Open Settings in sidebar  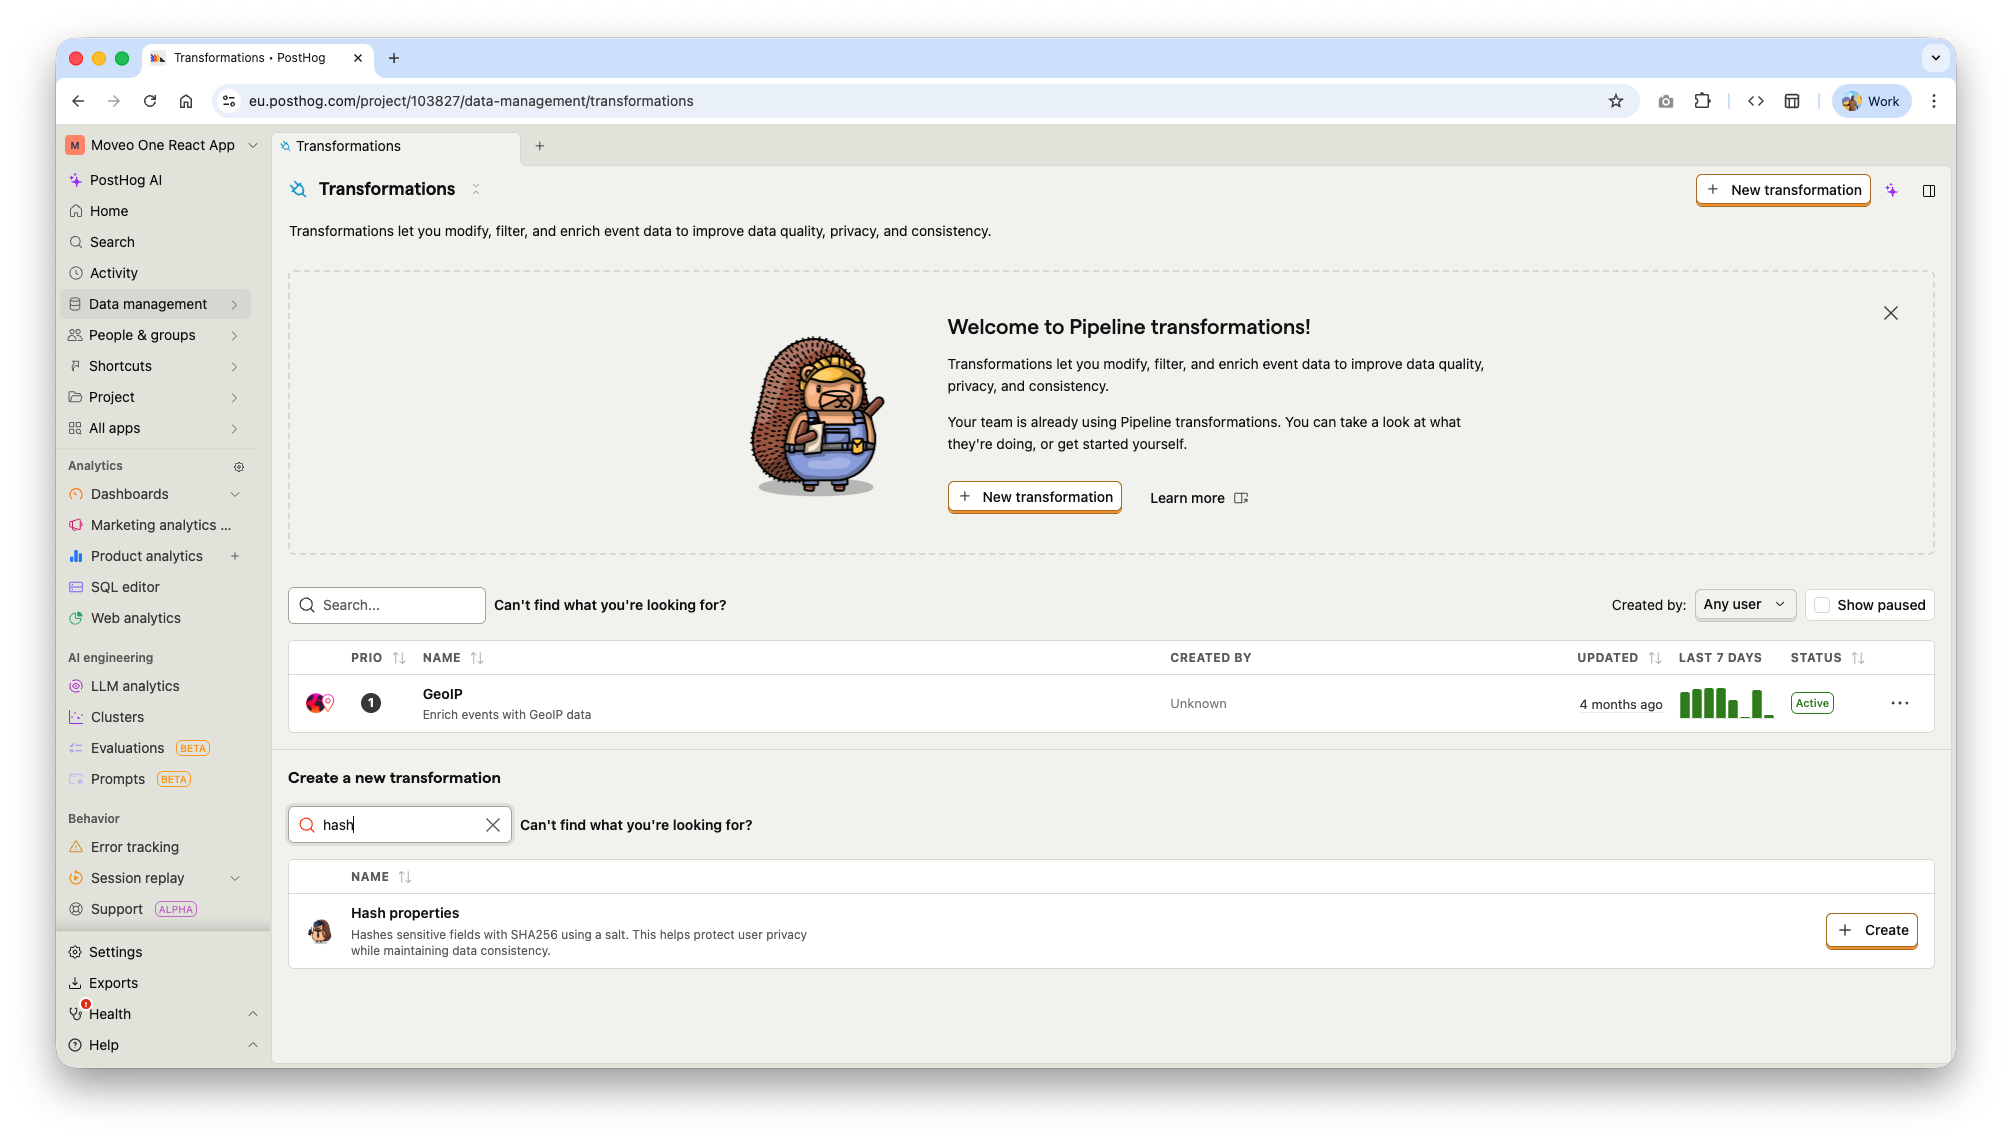(115, 952)
